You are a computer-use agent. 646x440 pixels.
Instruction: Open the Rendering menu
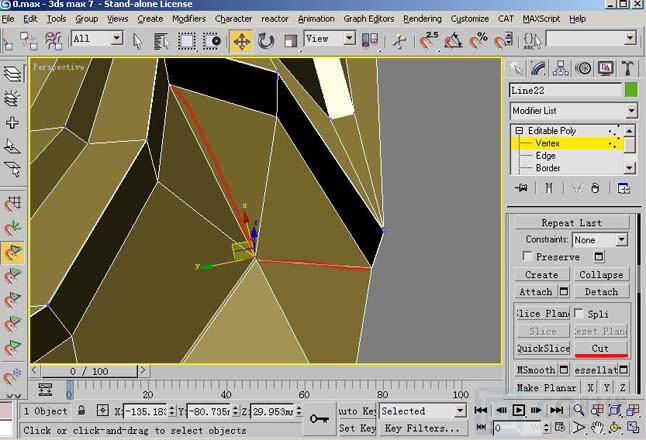click(x=422, y=19)
